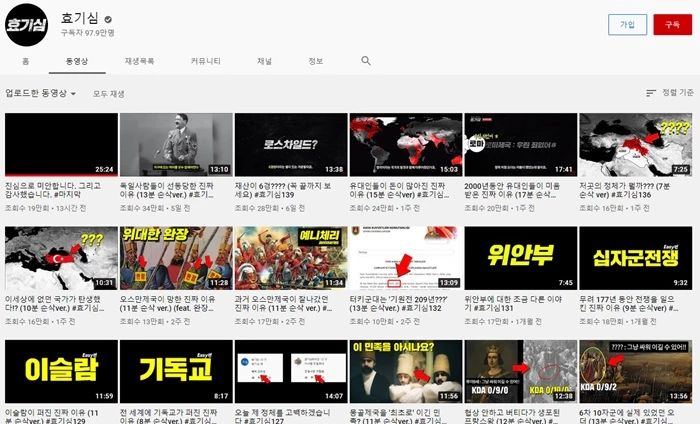
Task: Play the 위안부 video thumbnail
Action: (520, 258)
